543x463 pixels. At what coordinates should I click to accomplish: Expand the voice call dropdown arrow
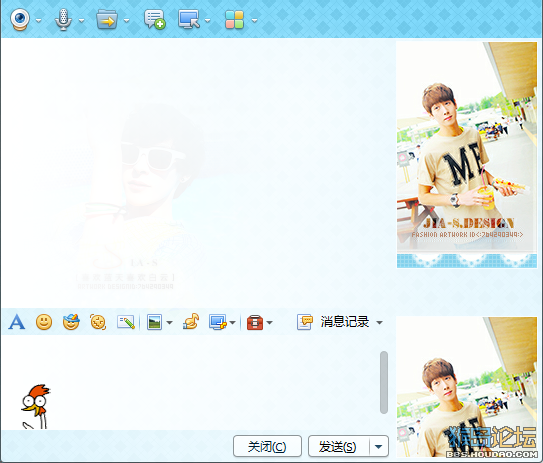coord(81,20)
